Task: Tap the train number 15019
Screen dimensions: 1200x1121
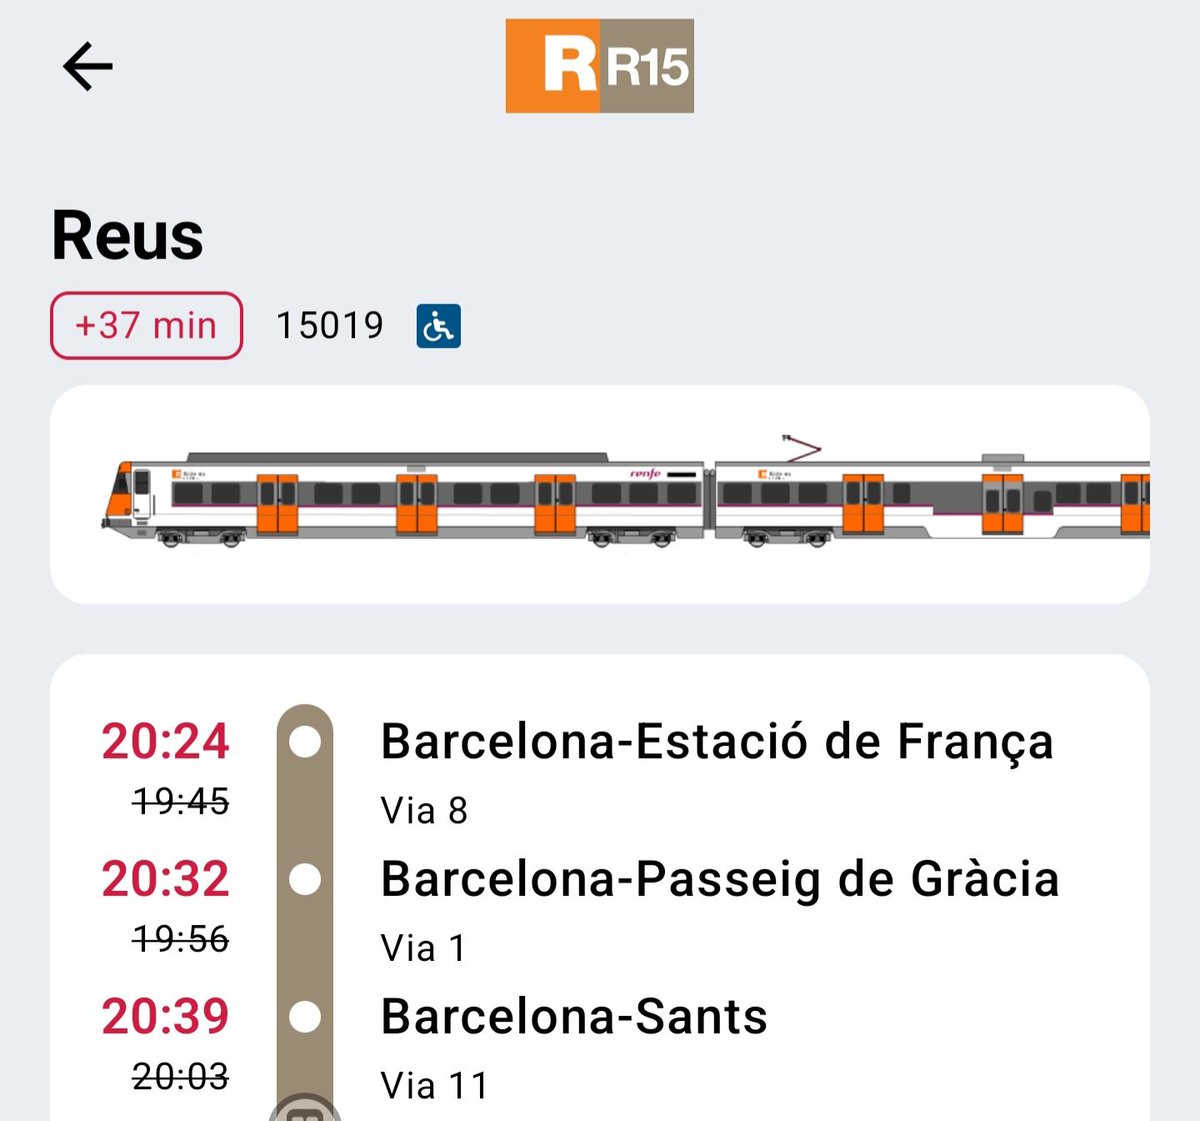Action: coord(329,325)
